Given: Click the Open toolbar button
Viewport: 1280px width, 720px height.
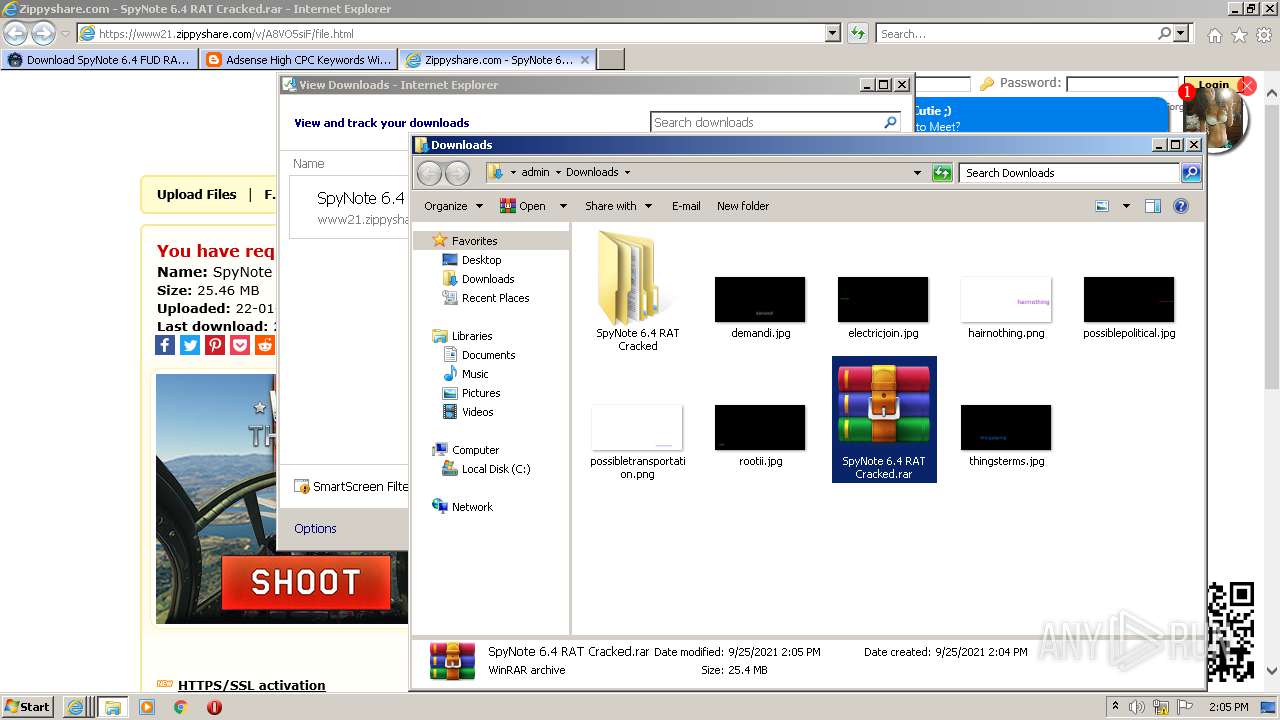Looking at the screenshot, I should point(523,206).
